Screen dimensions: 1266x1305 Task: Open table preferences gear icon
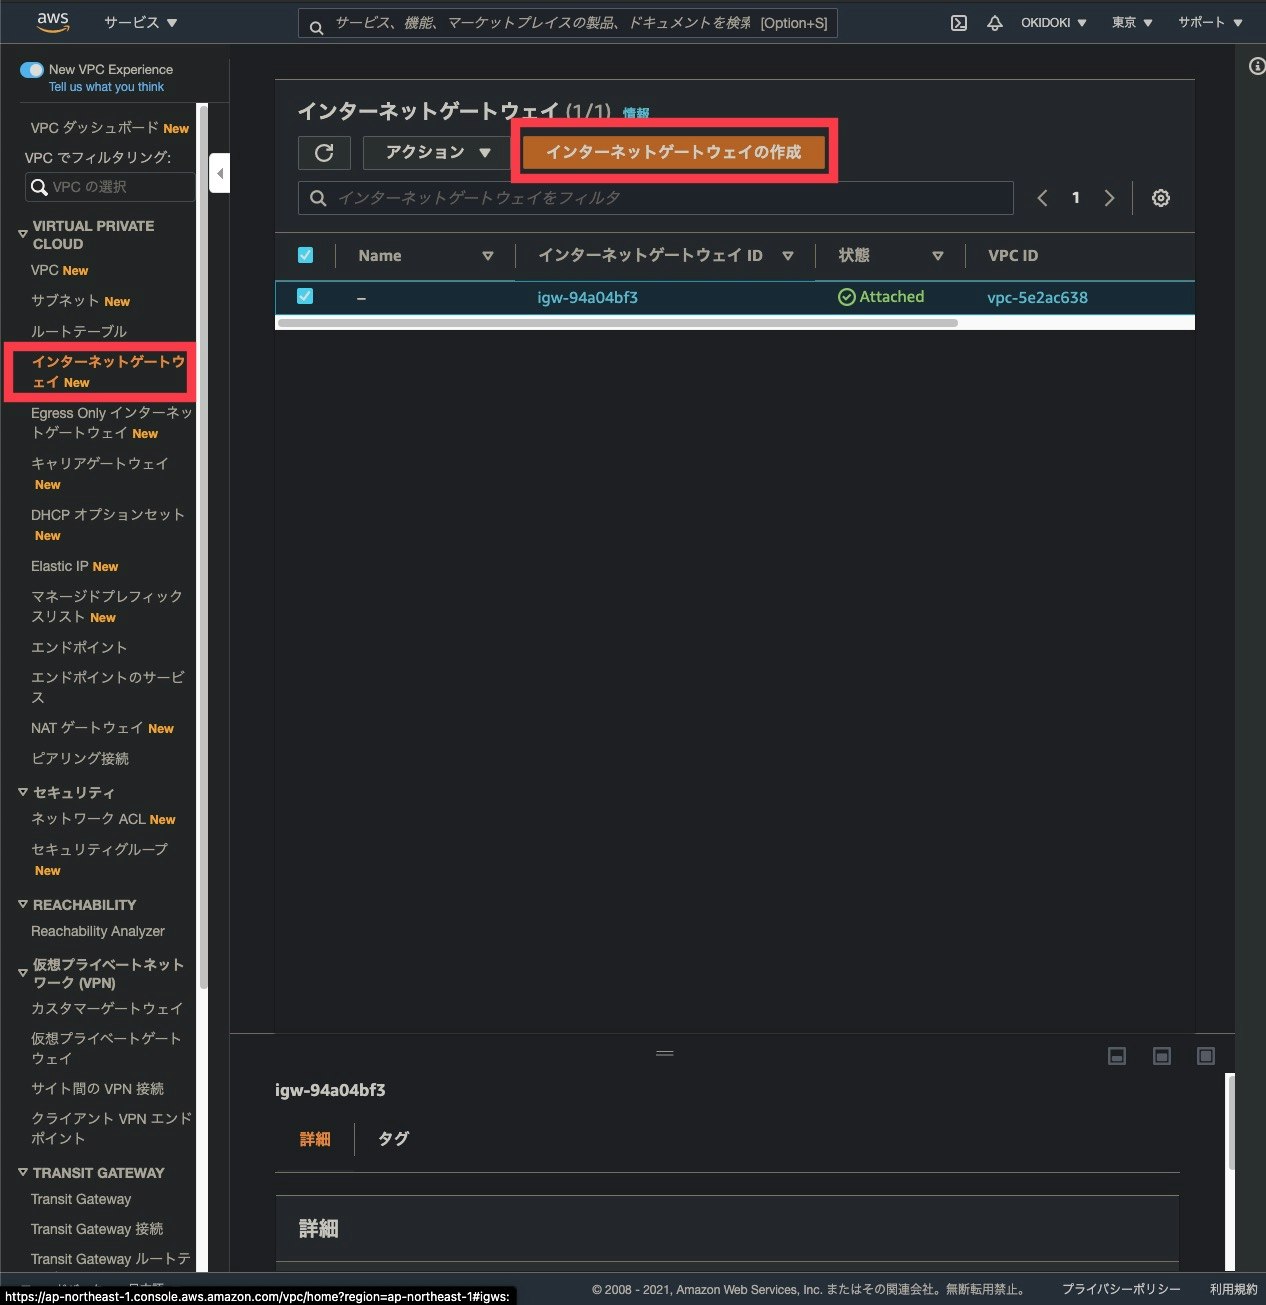1160,198
